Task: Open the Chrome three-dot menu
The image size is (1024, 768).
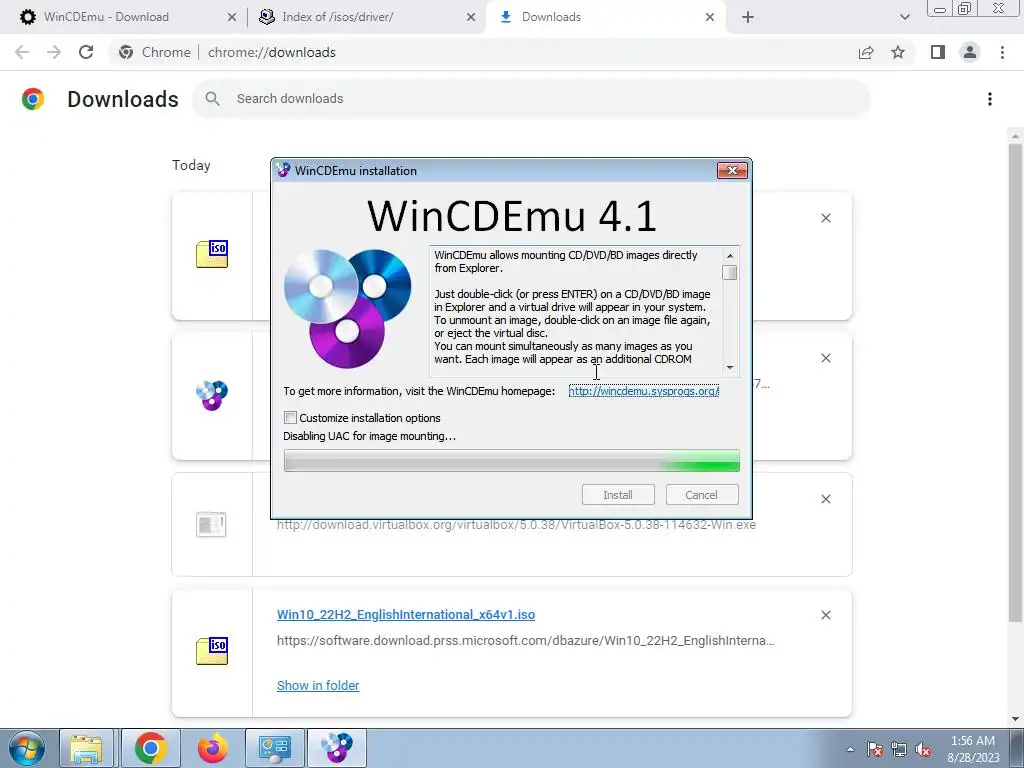Action: coord(1002,52)
